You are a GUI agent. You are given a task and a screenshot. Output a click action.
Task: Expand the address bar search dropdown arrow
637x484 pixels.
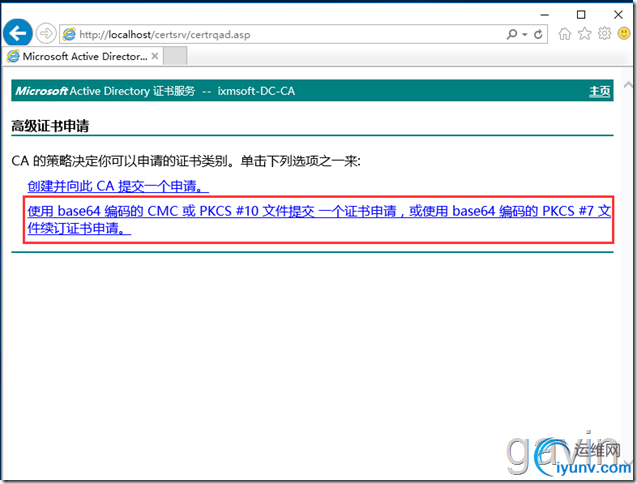[525, 35]
